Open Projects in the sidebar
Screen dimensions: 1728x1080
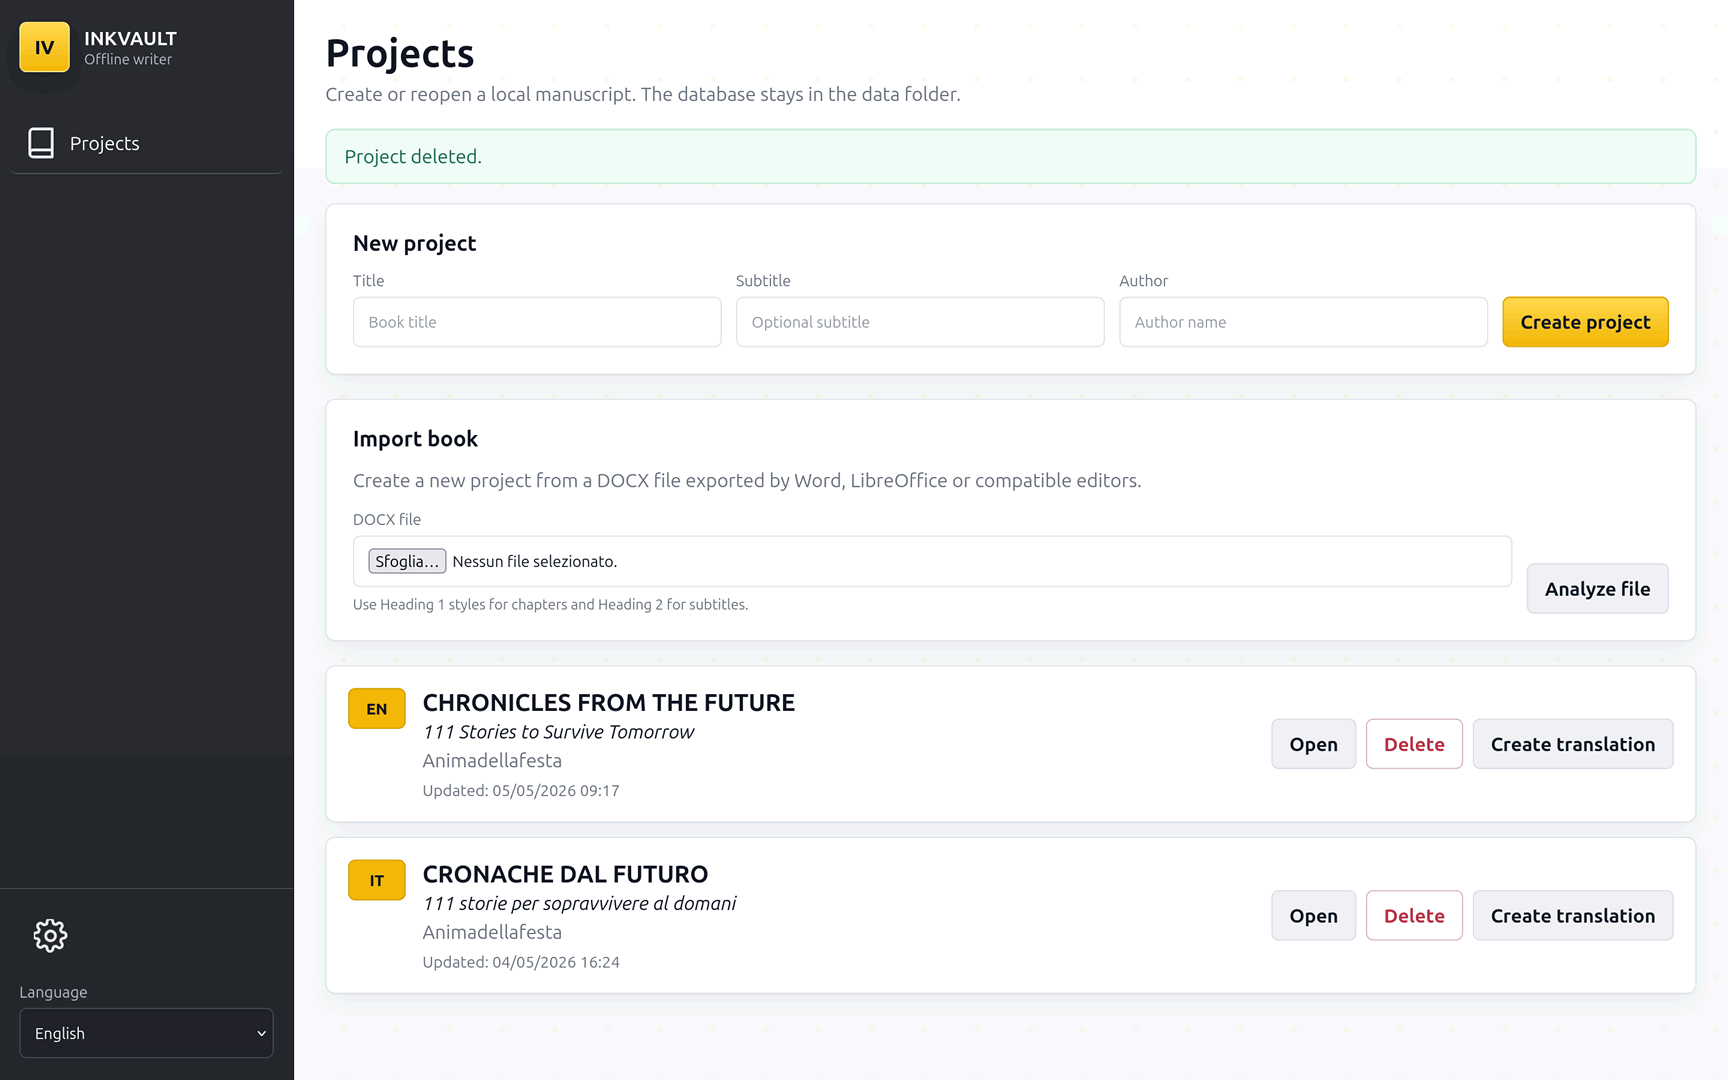[x=146, y=143]
